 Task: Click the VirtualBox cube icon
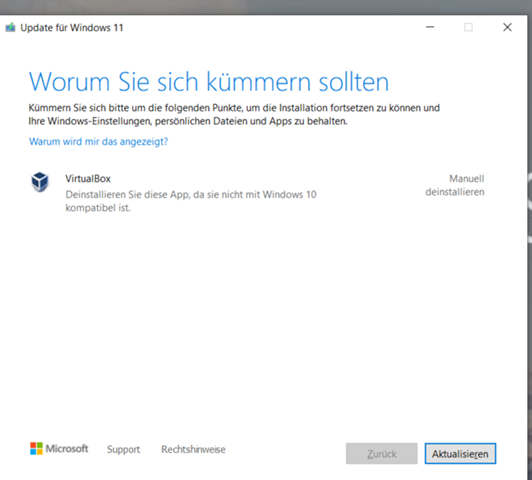[x=40, y=182]
